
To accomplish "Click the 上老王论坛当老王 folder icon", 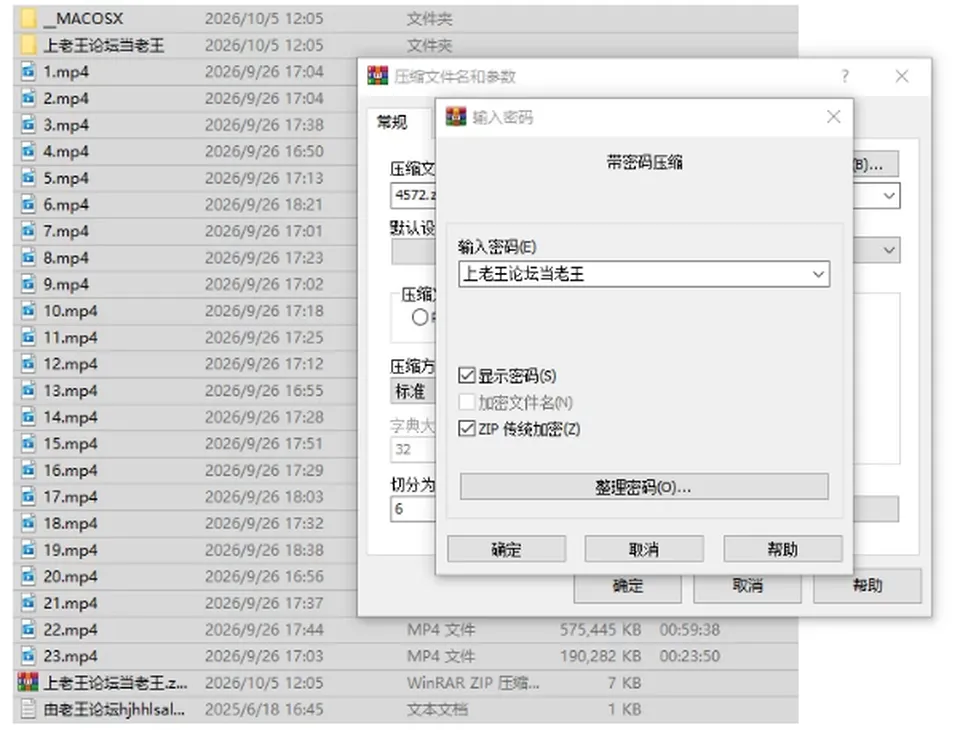I will pos(28,45).
